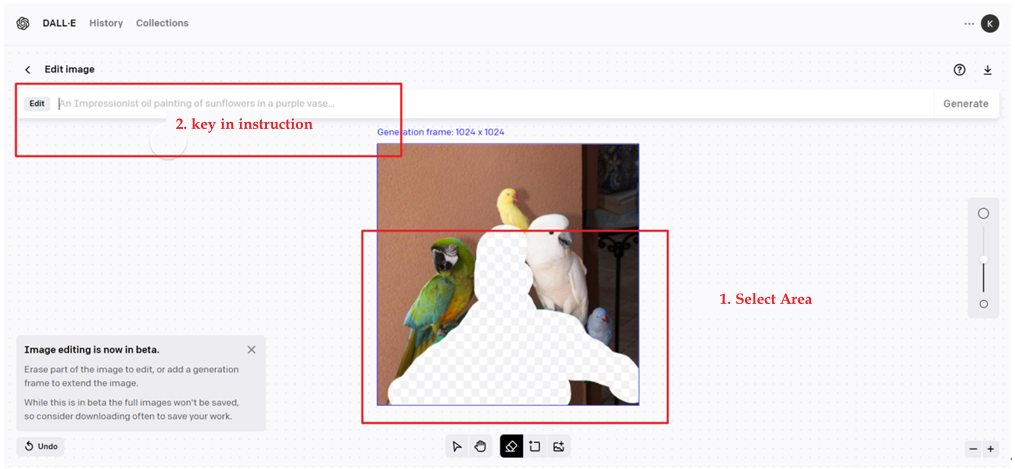Choose the Pan hand tool
Screen dimensions: 1015x469
(480, 446)
